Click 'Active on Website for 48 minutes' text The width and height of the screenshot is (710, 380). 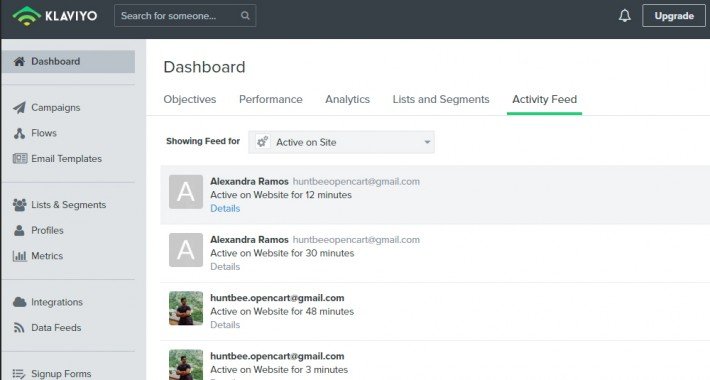282,311
